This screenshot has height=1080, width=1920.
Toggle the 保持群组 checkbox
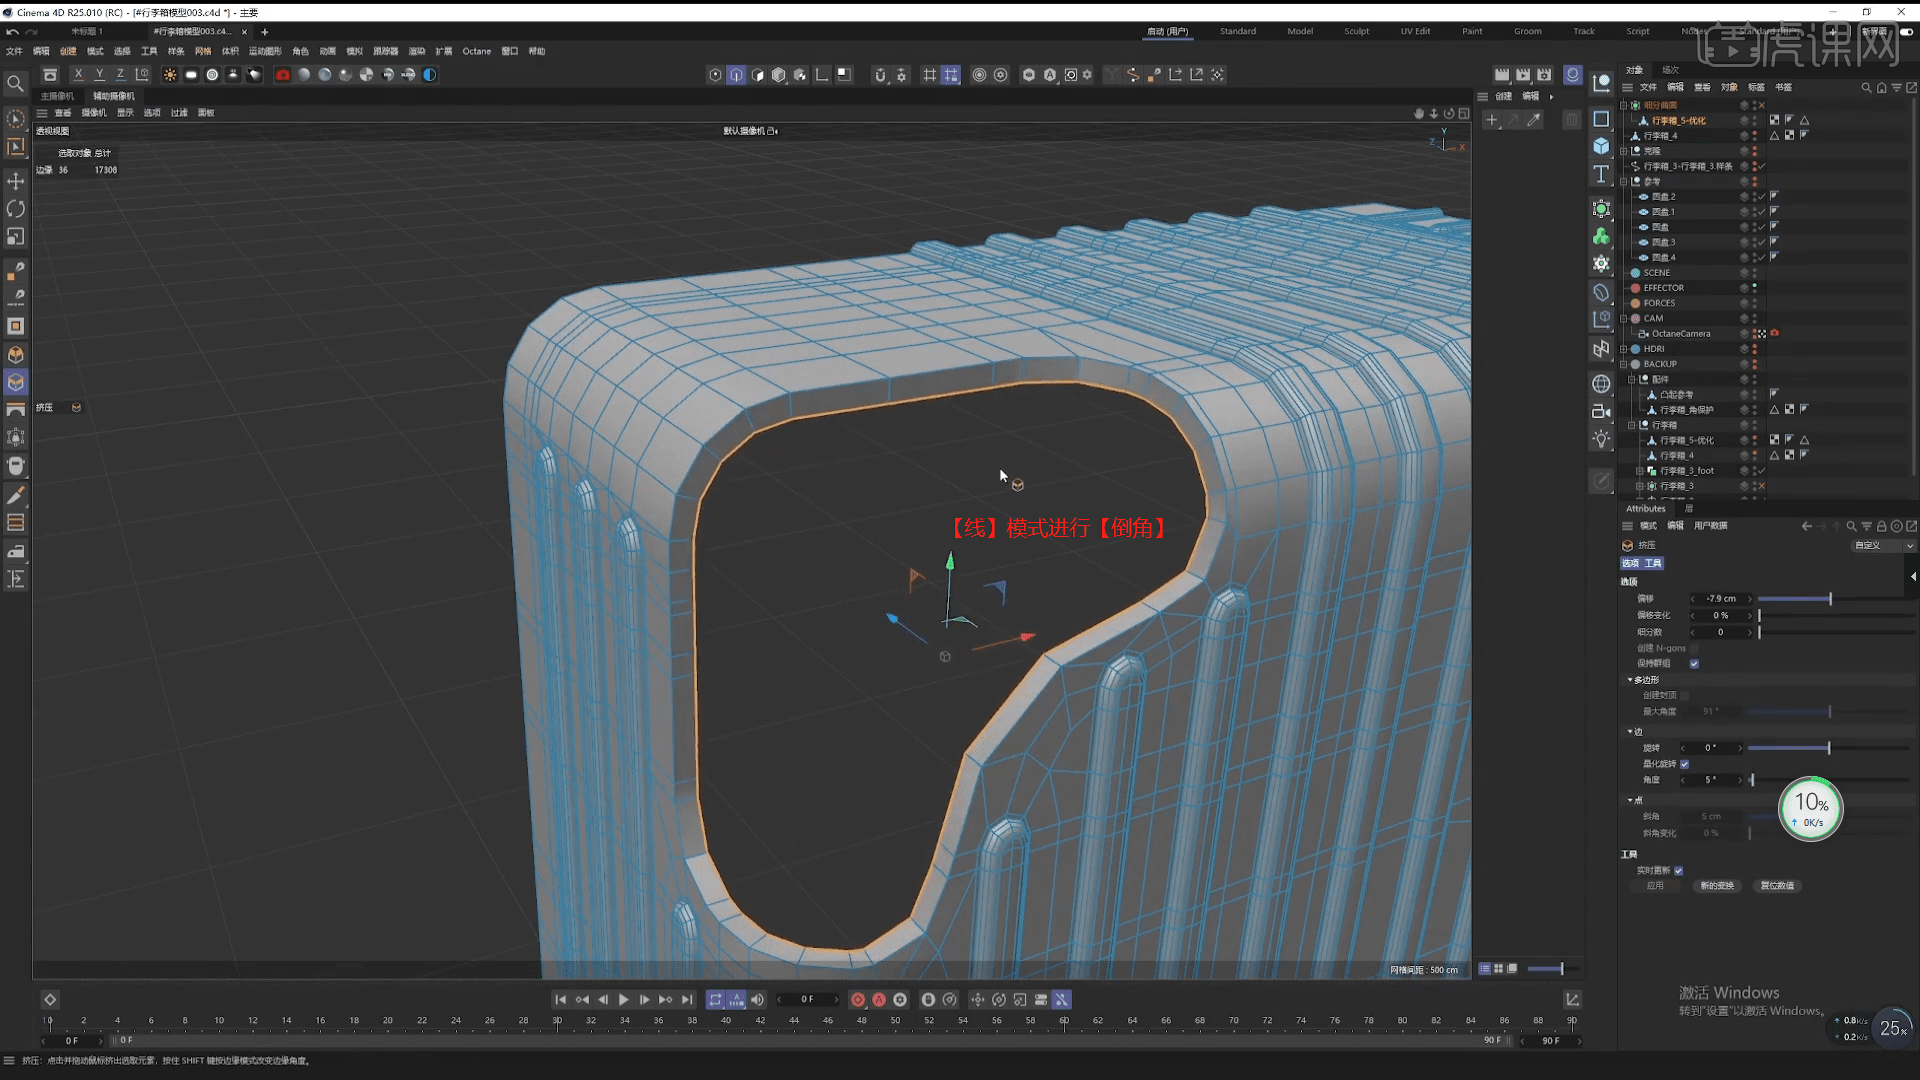1694,664
